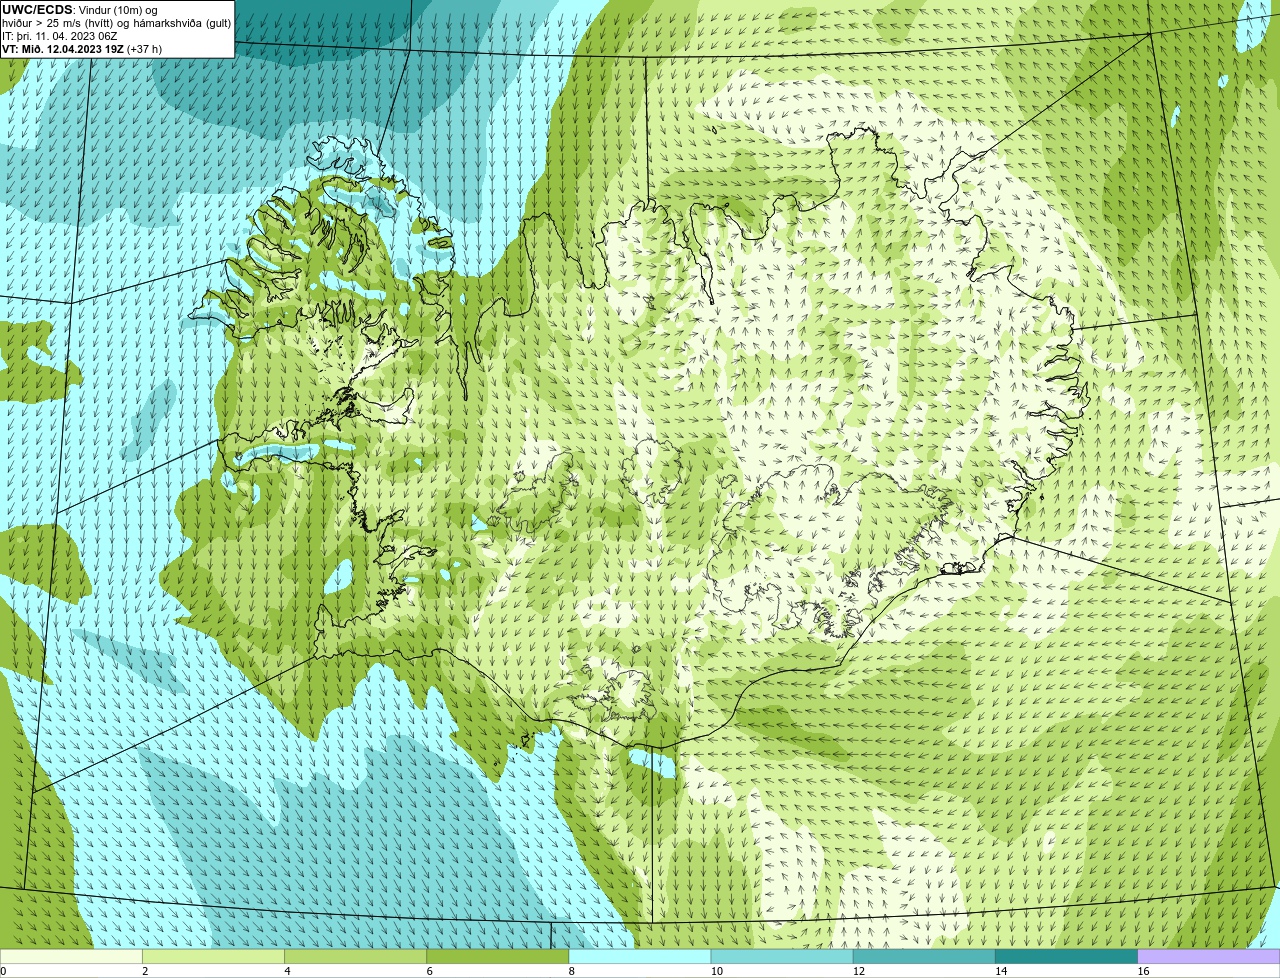Click the light green 2–4 legend swatch
This screenshot has width=1280, height=978.
(213, 957)
